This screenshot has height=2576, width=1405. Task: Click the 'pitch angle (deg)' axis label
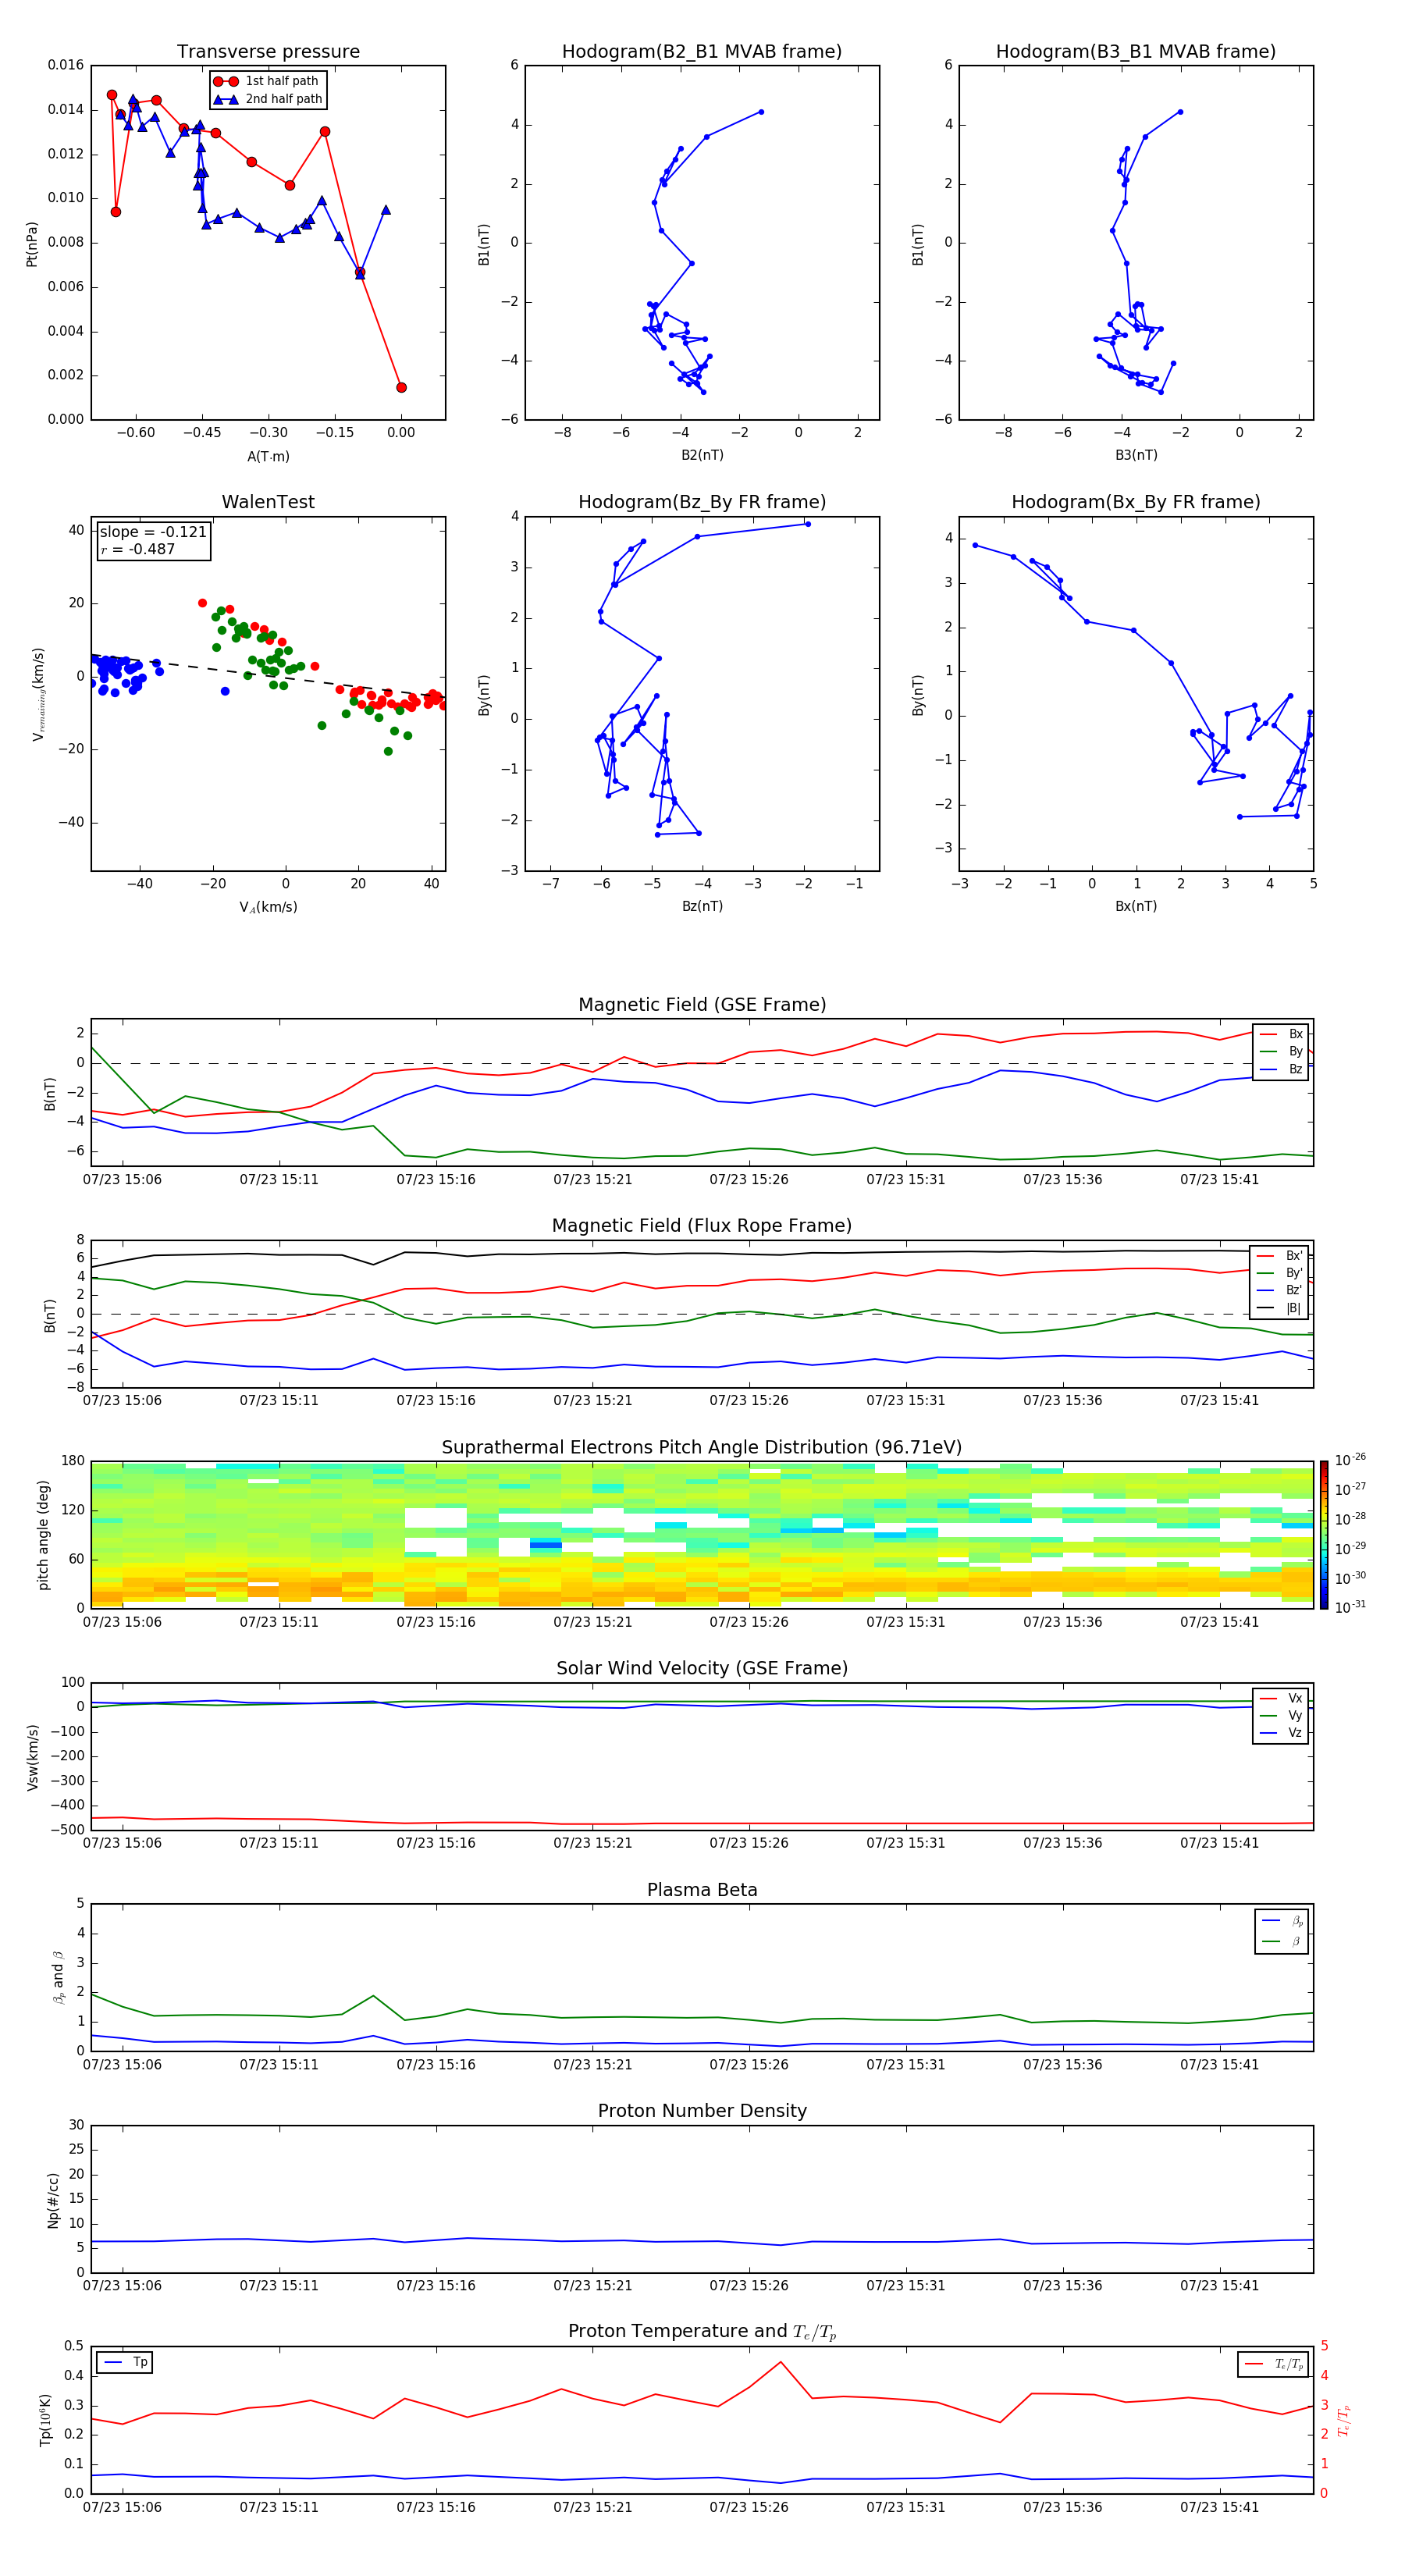point(43,1535)
